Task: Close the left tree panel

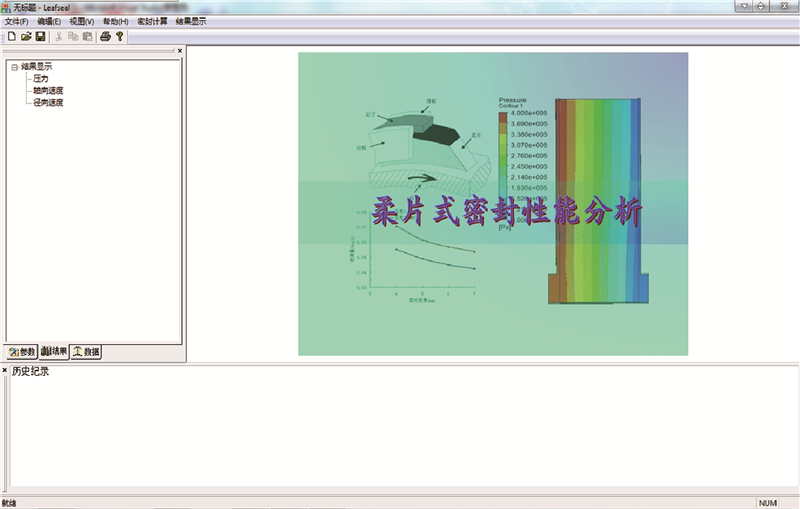Action: click(x=180, y=50)
